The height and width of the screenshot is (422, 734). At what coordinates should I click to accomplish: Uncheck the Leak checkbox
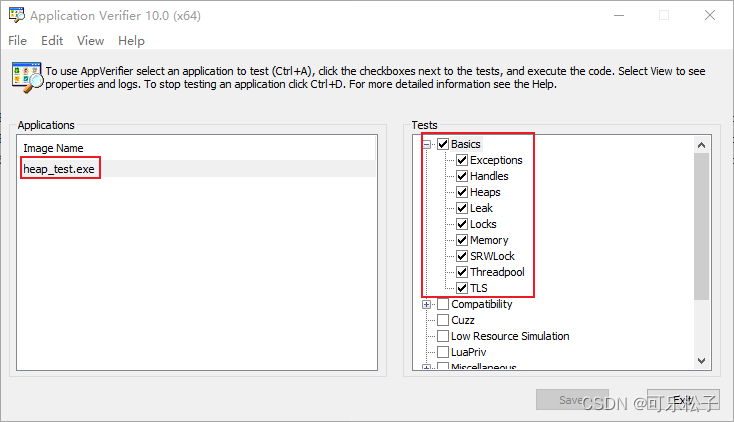tap(462, 208)
